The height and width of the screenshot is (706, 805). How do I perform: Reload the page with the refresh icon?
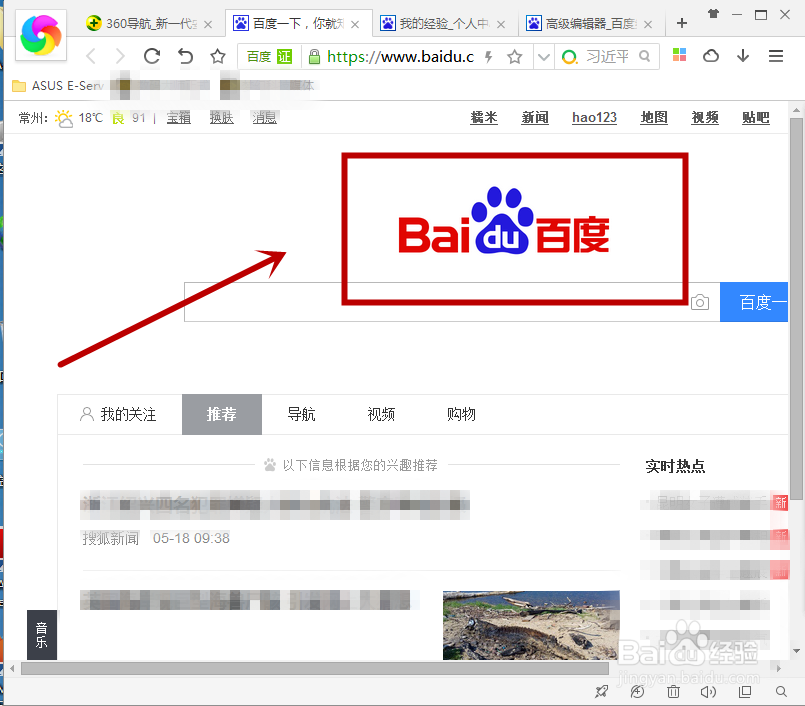(152, 56)
